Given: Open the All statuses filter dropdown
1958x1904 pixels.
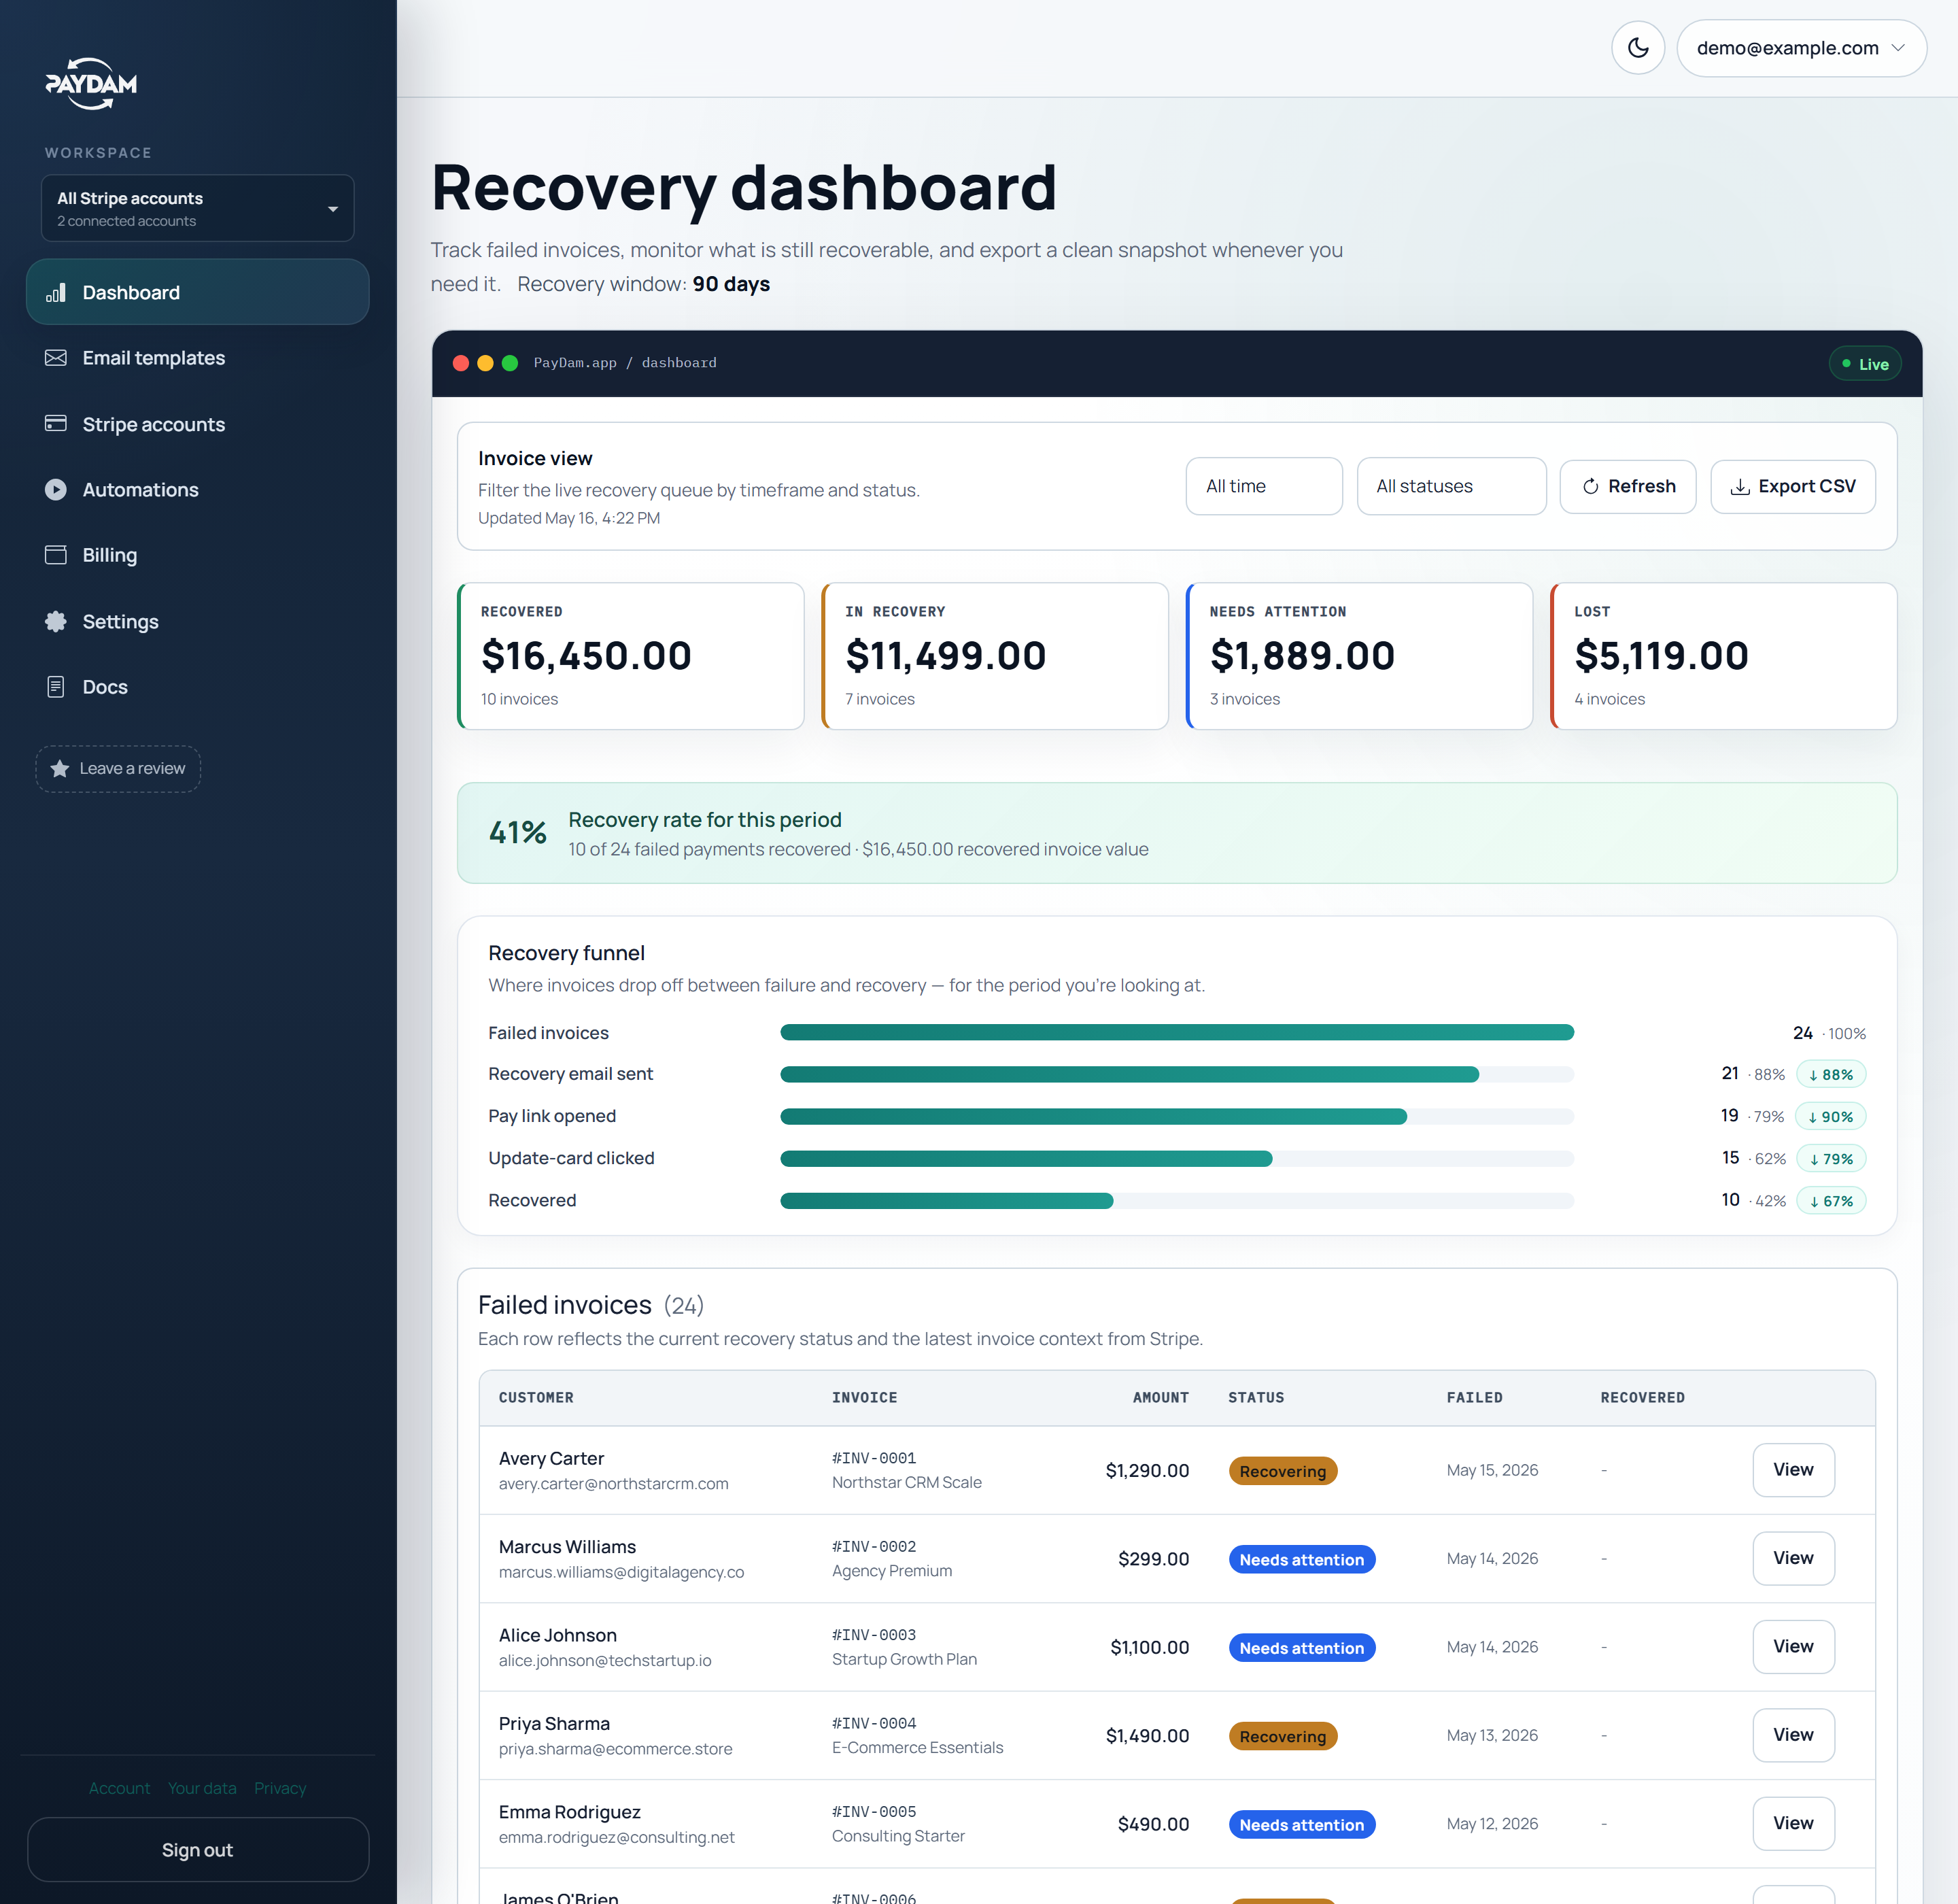Looking at the screenshot, I should [x=1451, y=486].
